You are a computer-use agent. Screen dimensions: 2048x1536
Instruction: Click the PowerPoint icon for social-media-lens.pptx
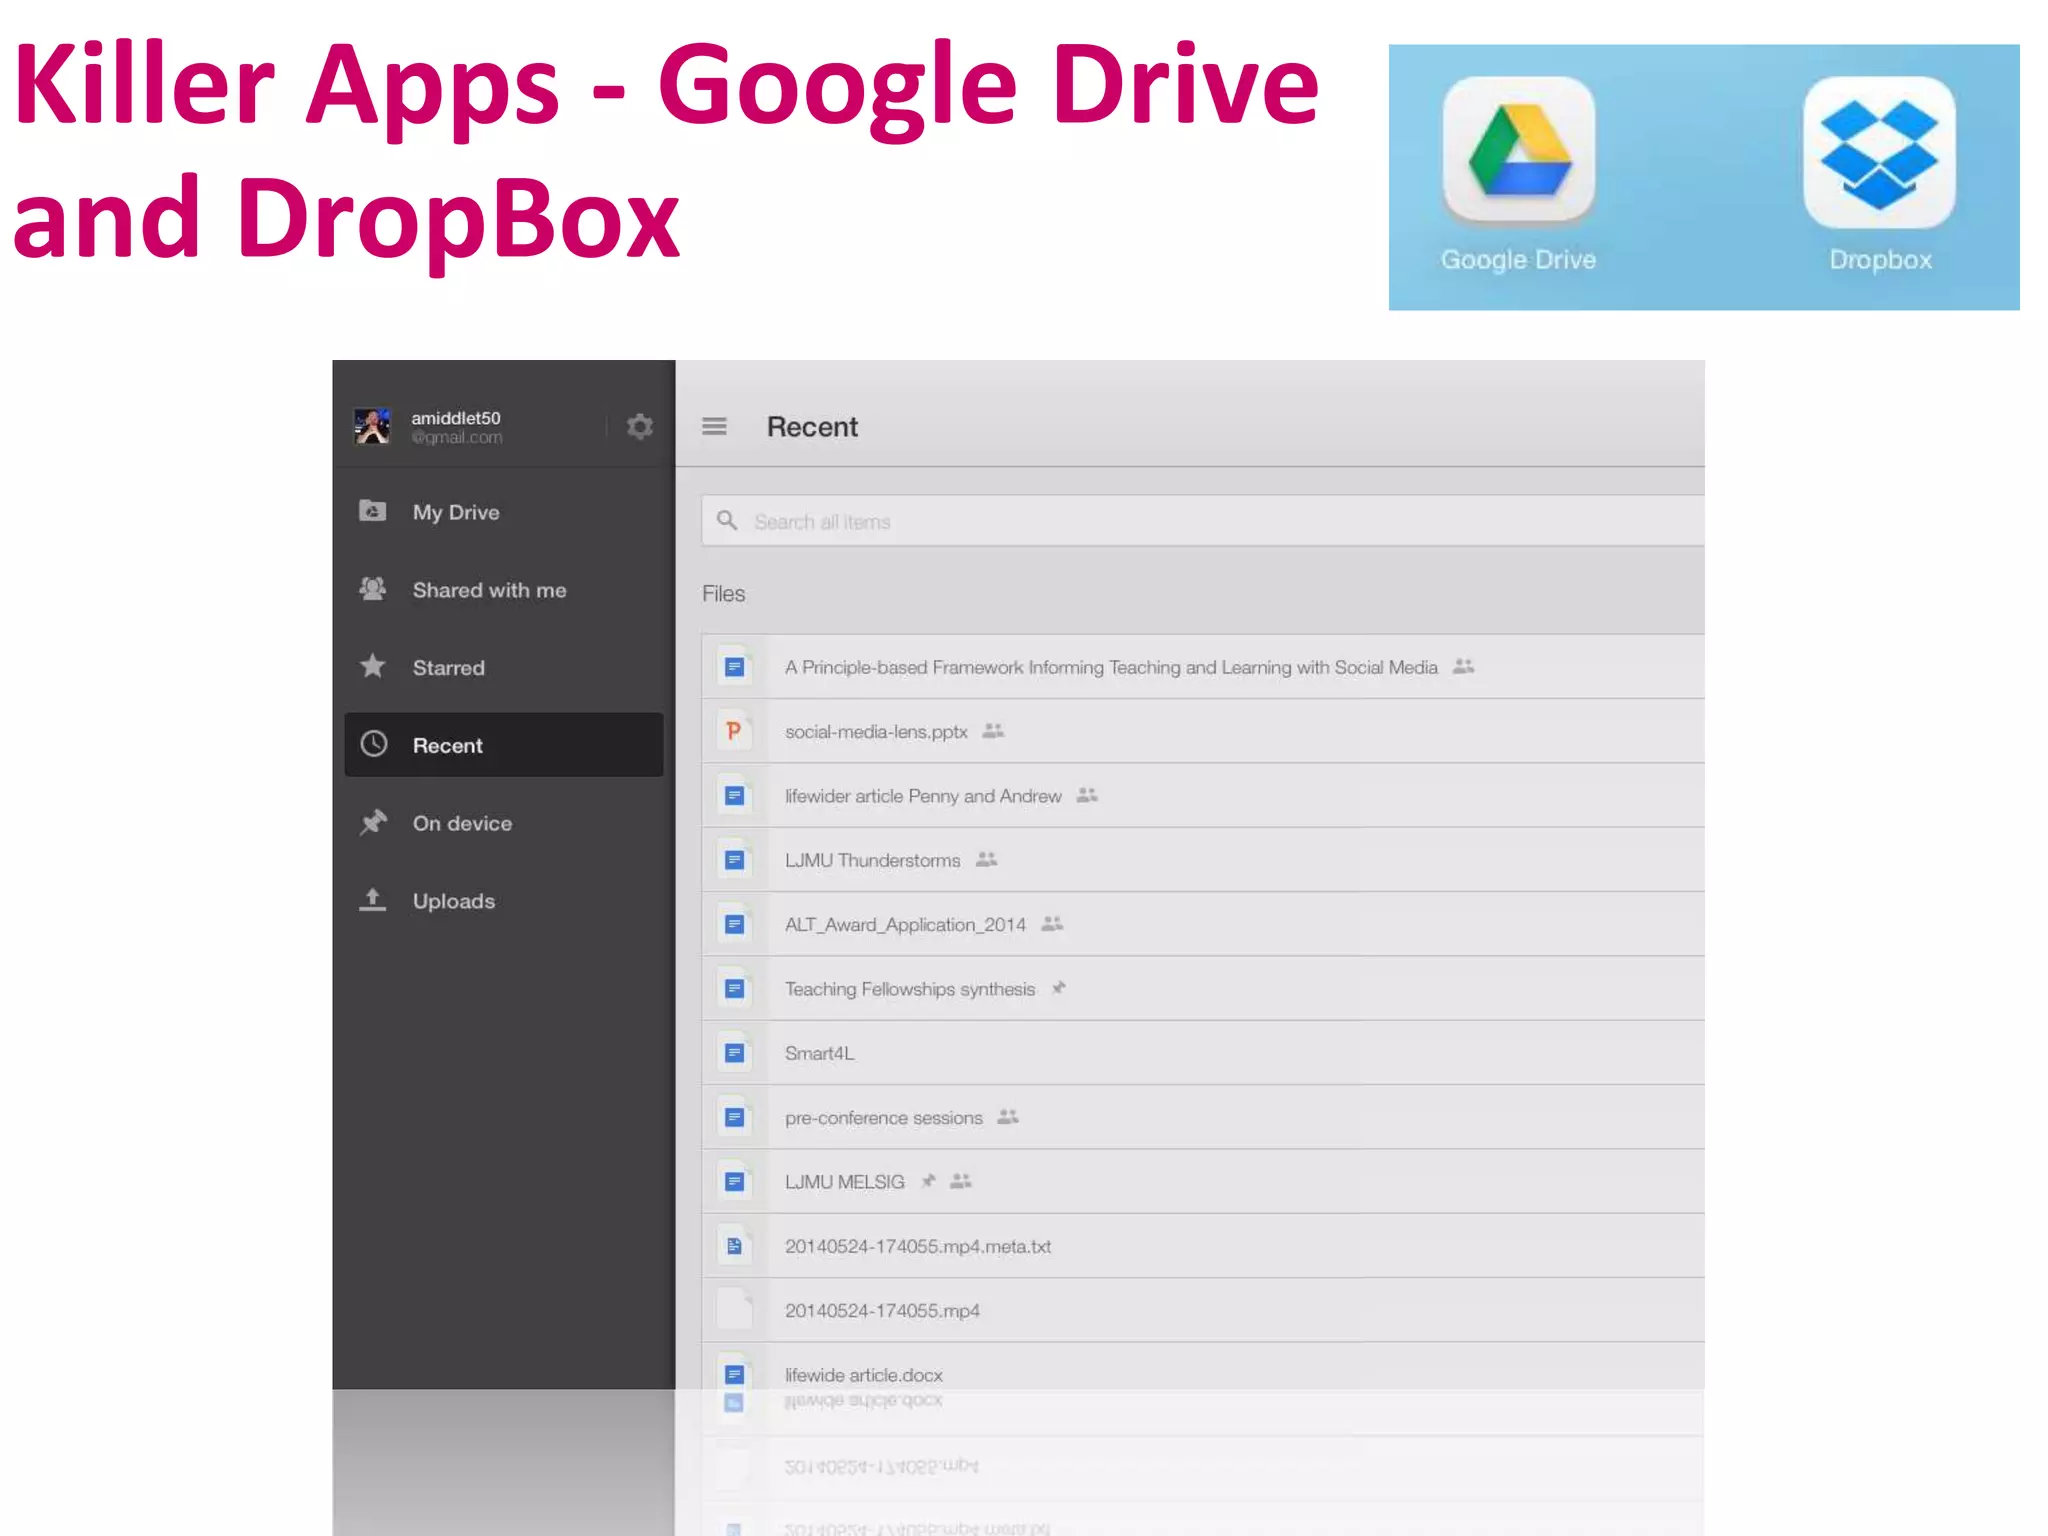point(735,731)
